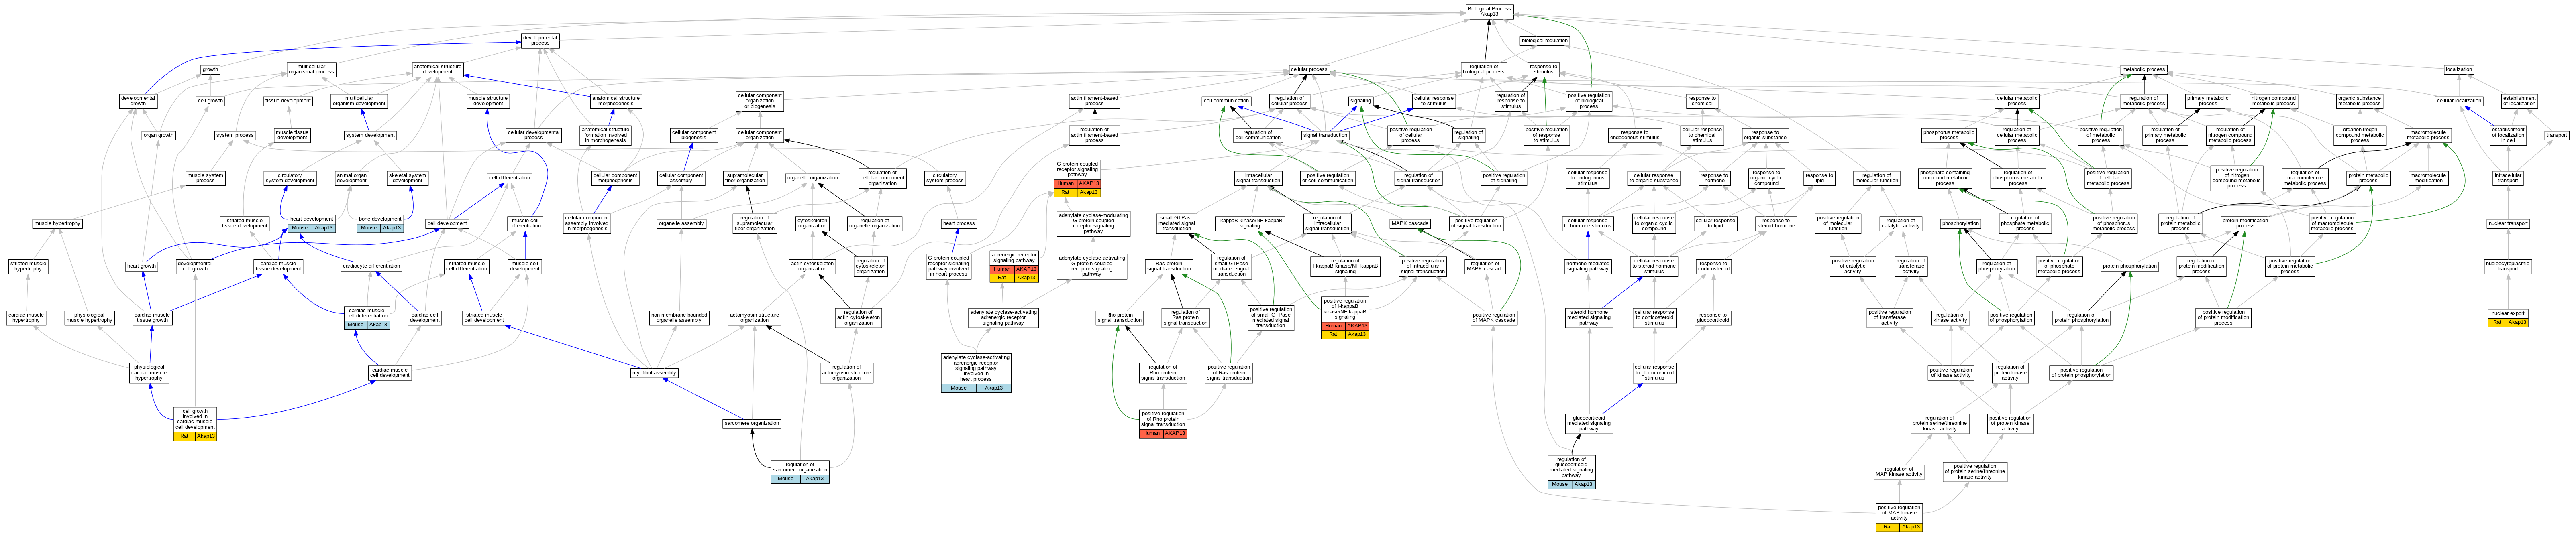The height and width of the screenshot is (536, 2576).
Task: Click the cell differentiation node
Action: click(x=510, y=178)
